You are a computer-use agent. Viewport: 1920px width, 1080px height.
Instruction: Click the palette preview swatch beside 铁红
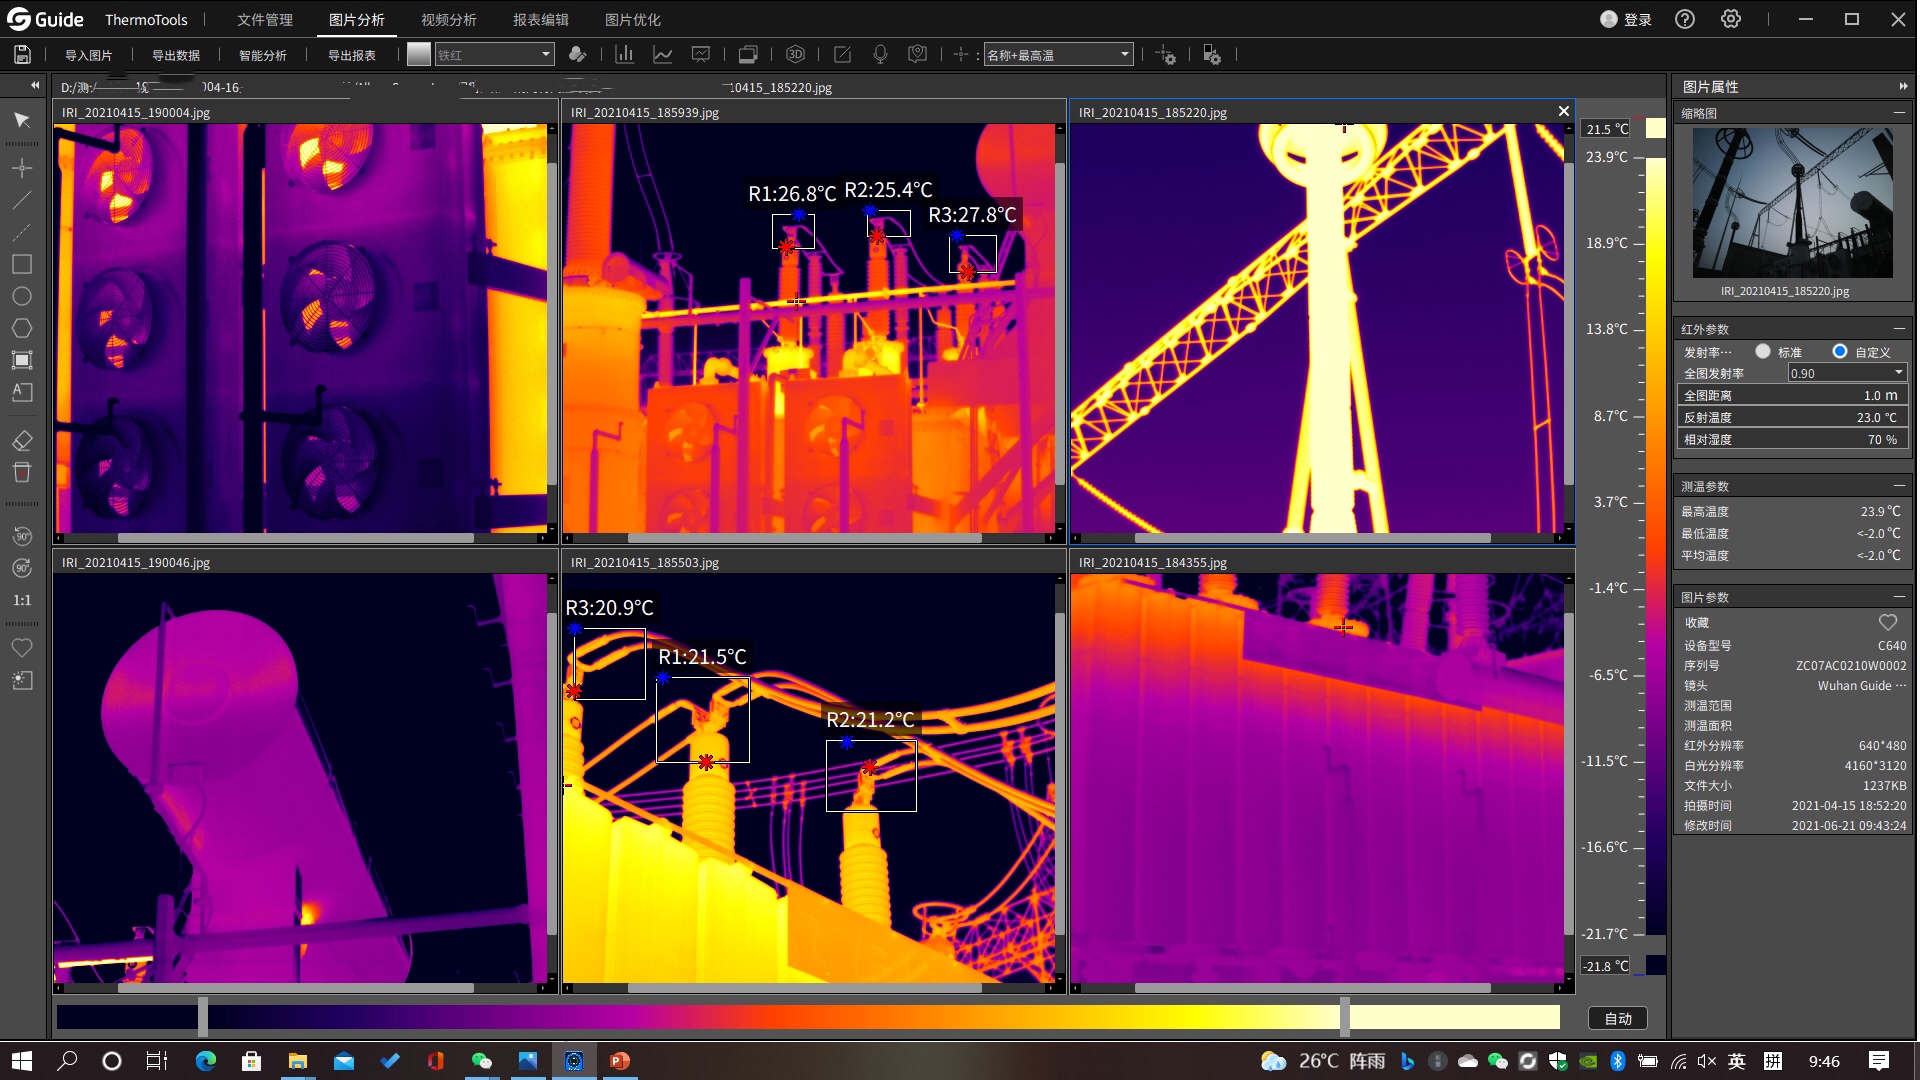tap(419, 55)
